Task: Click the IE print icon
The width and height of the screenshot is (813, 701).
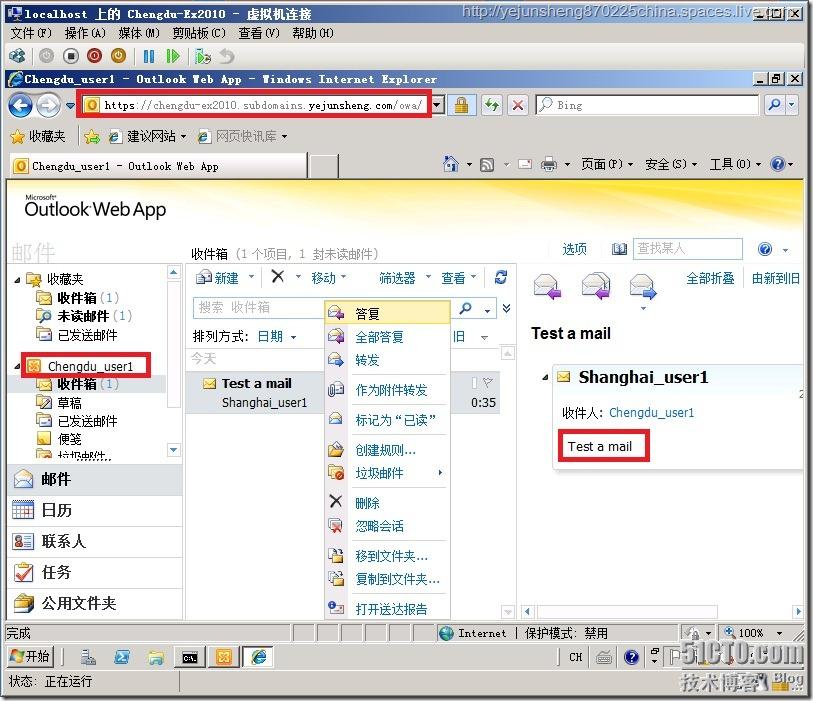Action: 549,164
